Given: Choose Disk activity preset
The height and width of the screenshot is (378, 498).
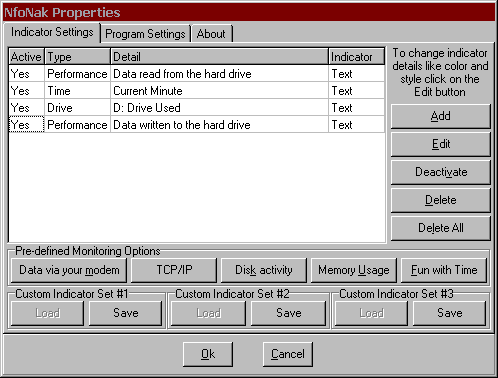Looking at the screenshot, I should (x=264, y=270).
